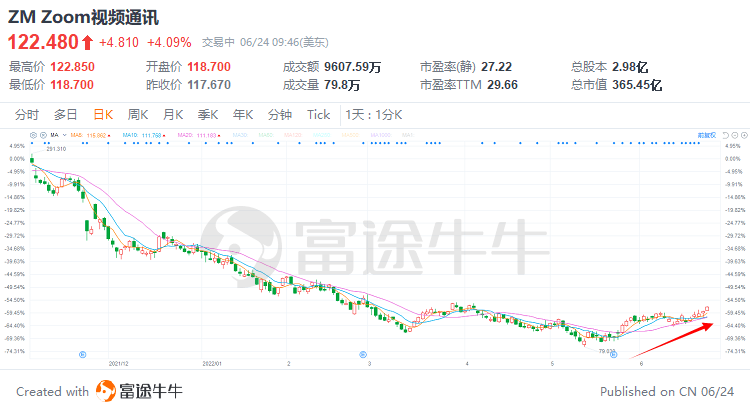Viewport: 750px width, 412px height.
Task: Click the blue event marker near 79.030 low
Action: click(614, 355)
